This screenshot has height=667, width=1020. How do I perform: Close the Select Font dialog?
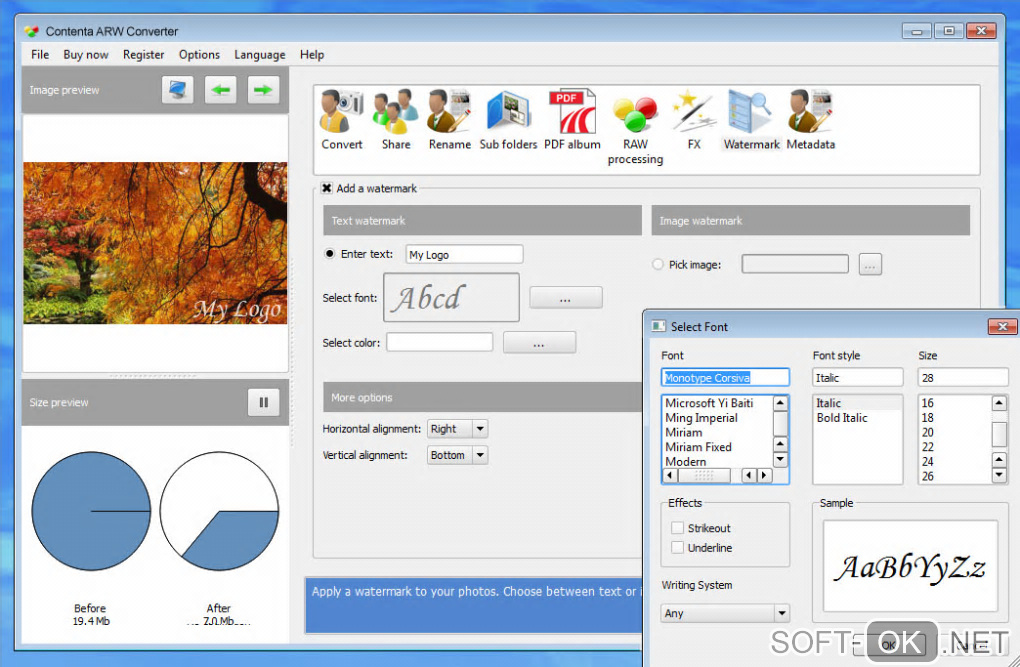tap(1002, 326)
